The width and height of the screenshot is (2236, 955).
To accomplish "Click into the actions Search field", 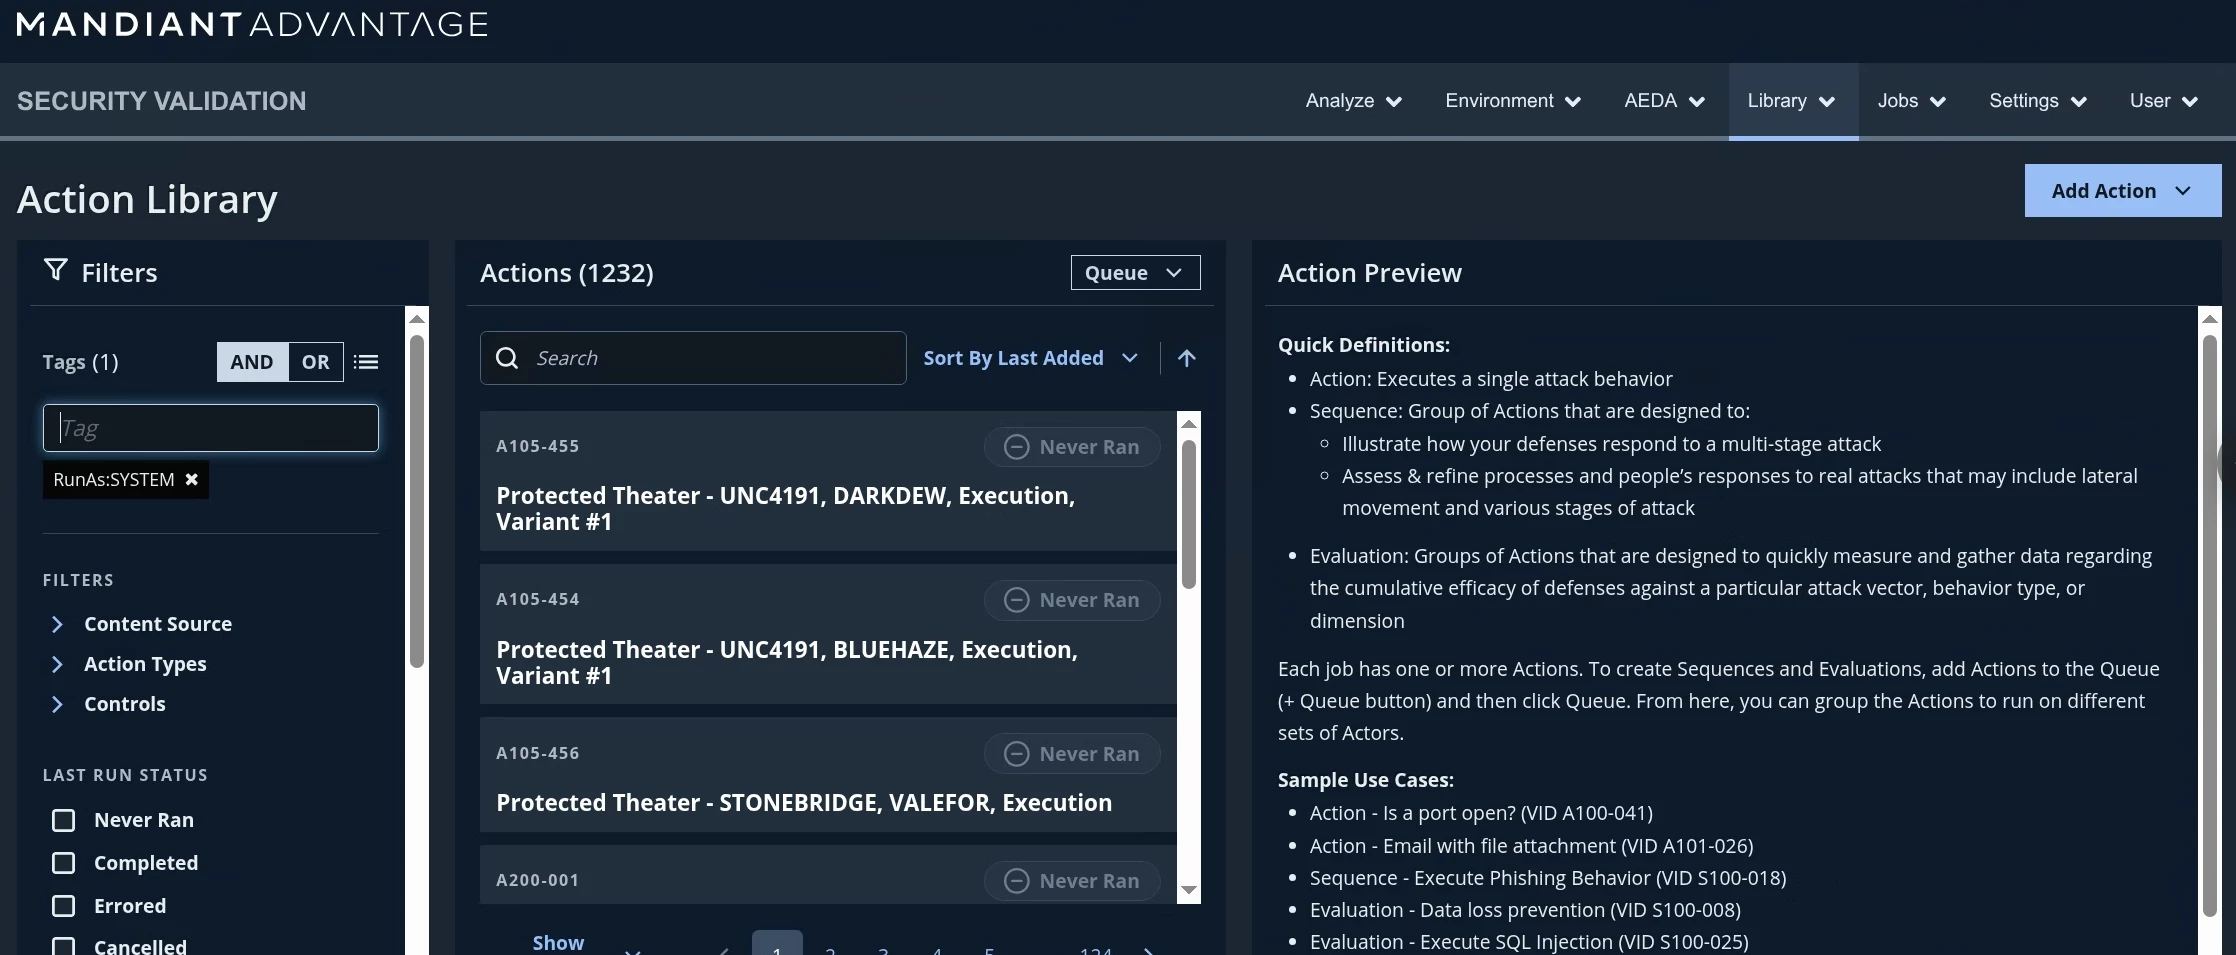I will [x=693, y=358].
